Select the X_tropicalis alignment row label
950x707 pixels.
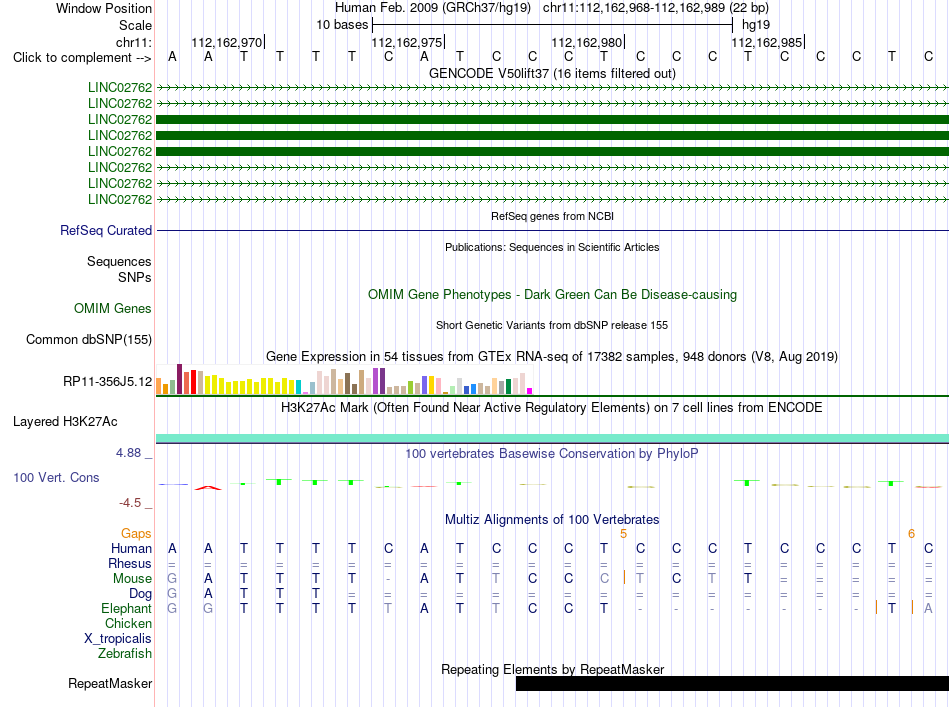(x=118, y=639)
